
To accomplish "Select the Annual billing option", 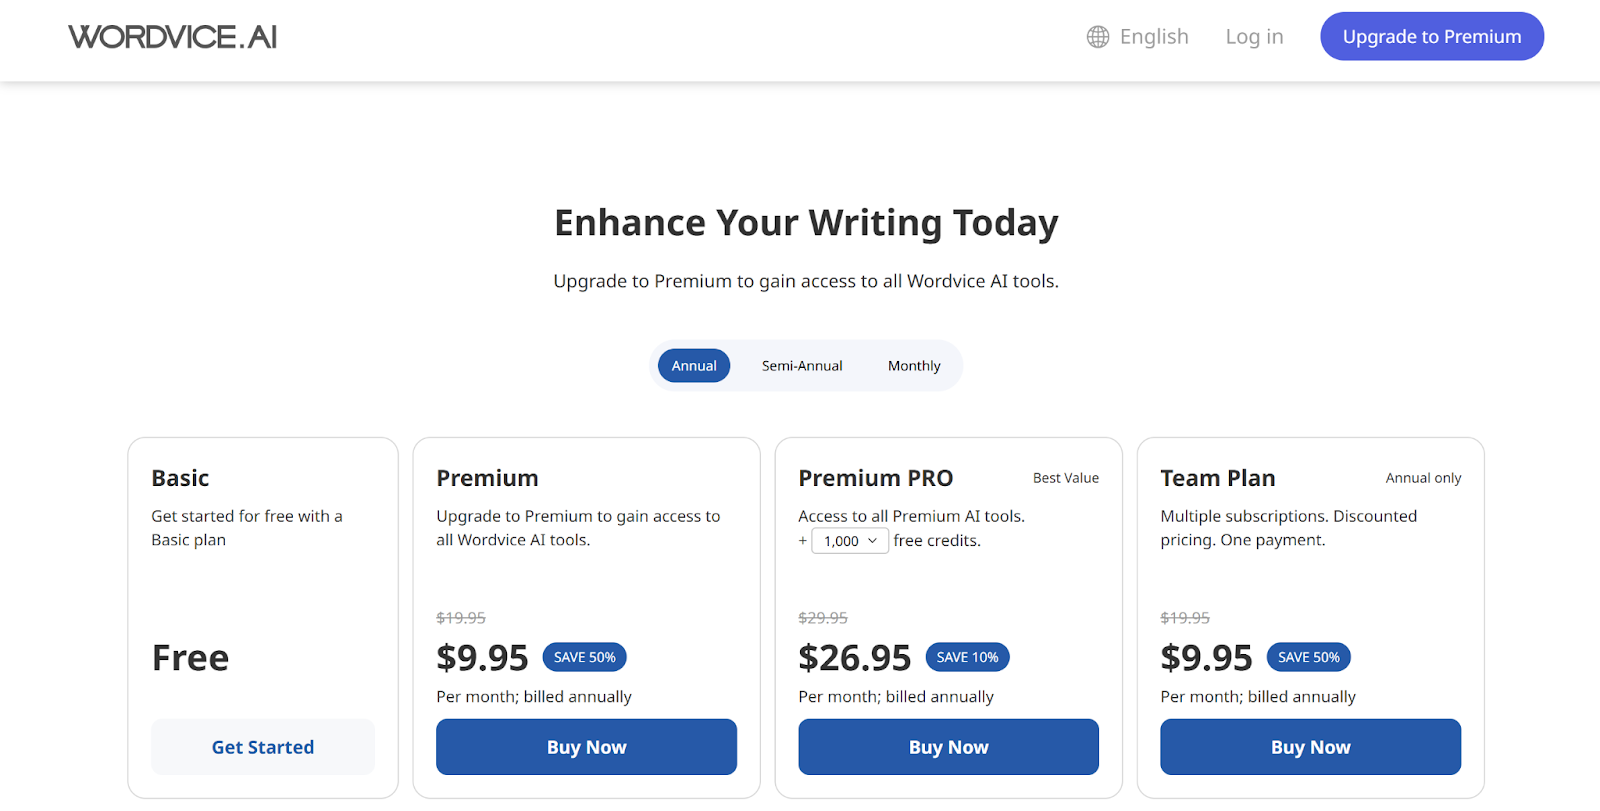I will point(693,365).
